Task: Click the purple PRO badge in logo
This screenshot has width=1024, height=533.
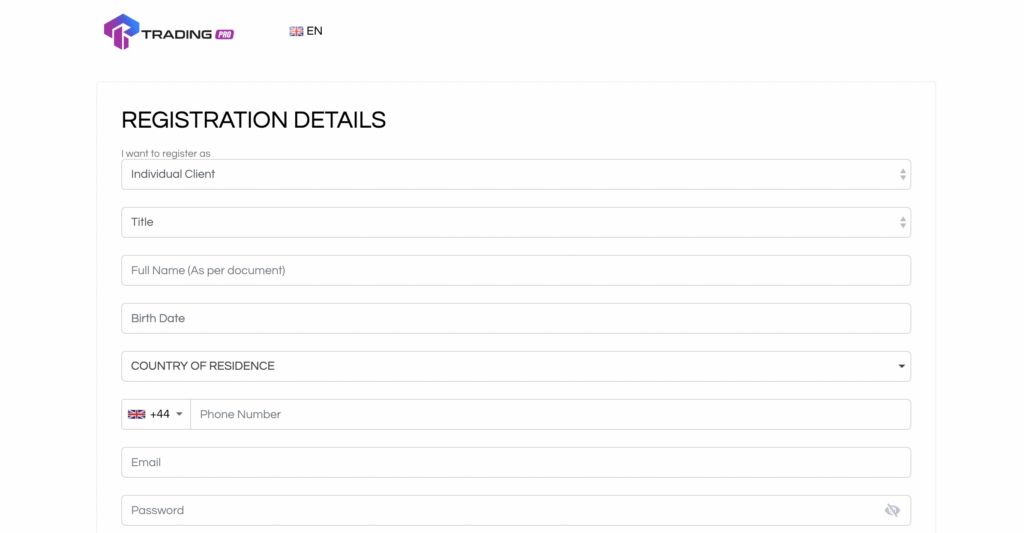Action: 224,34
